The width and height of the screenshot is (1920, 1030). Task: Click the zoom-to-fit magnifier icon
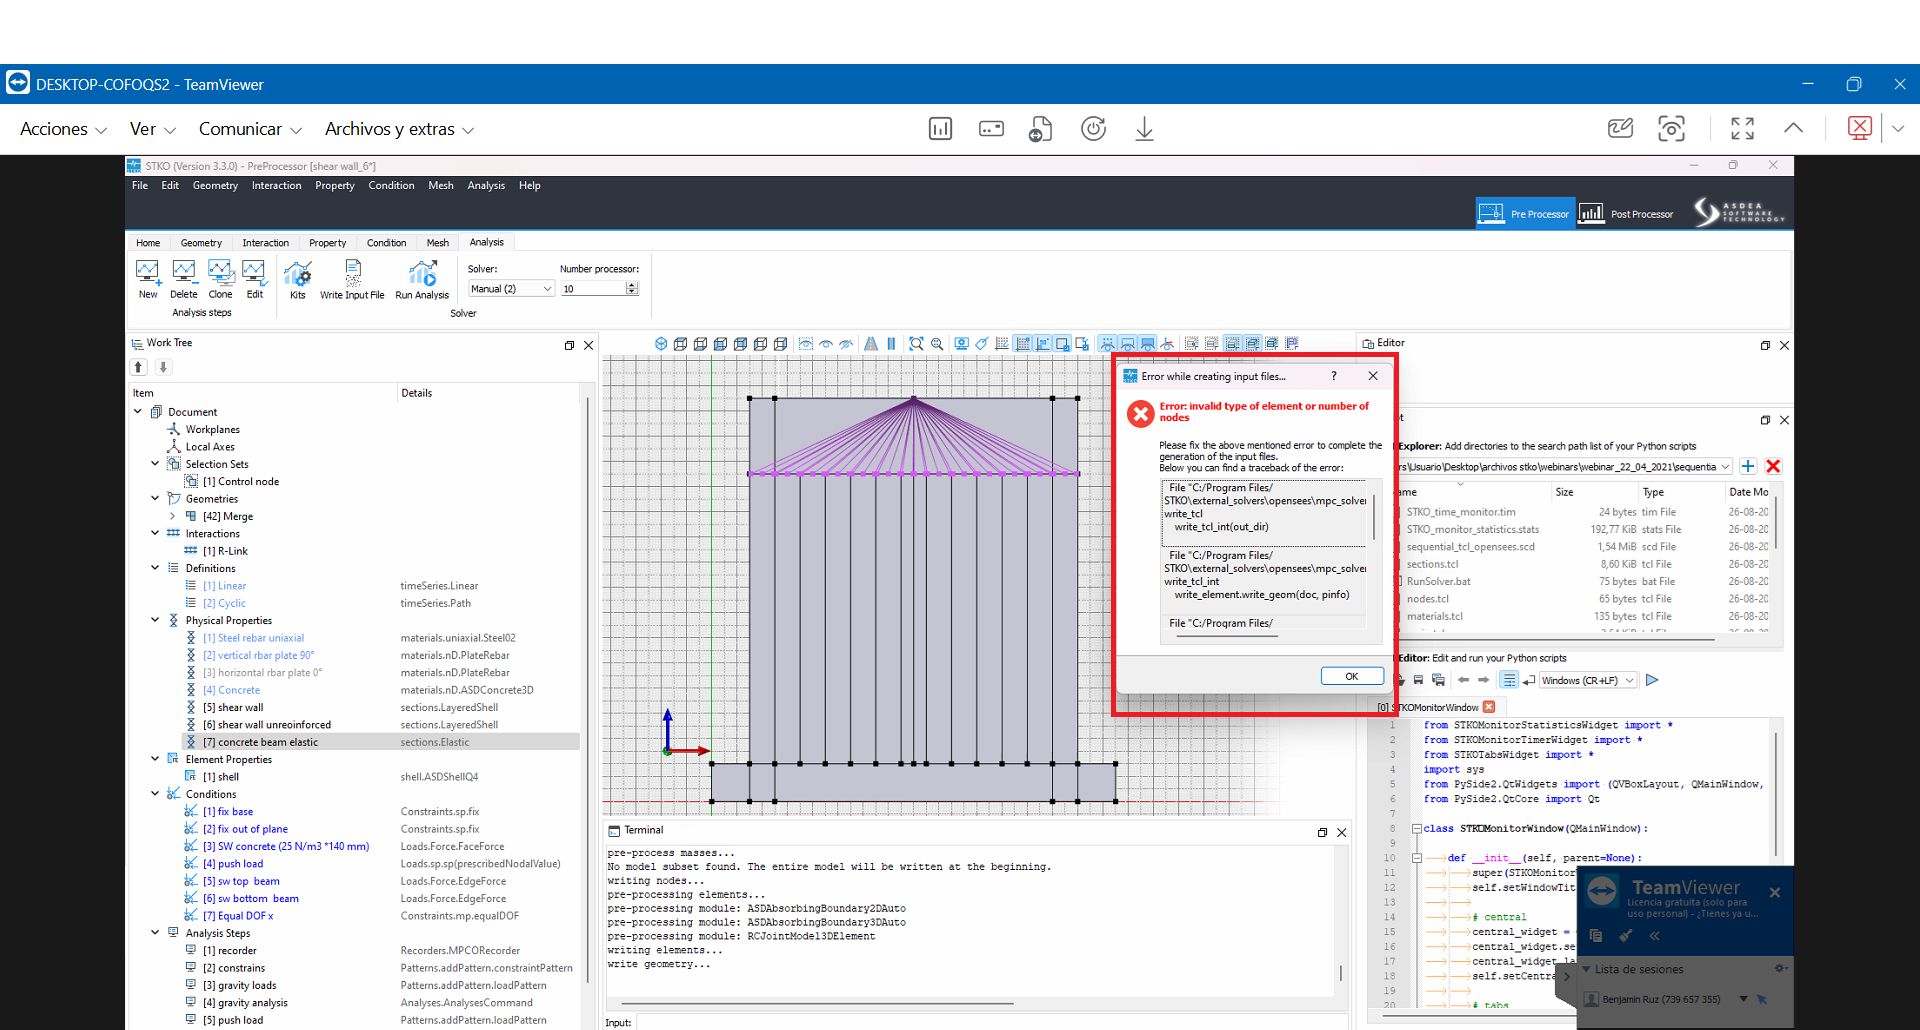click(x=916, y=344)
